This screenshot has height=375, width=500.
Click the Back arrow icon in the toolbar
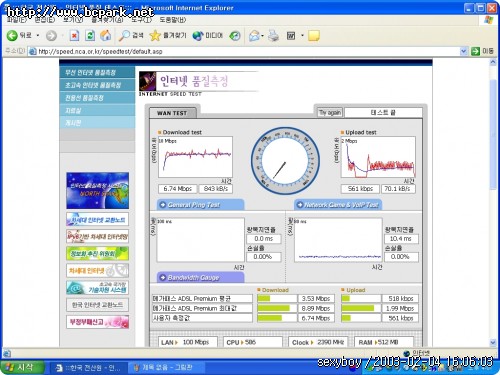(x=12, y=35)
